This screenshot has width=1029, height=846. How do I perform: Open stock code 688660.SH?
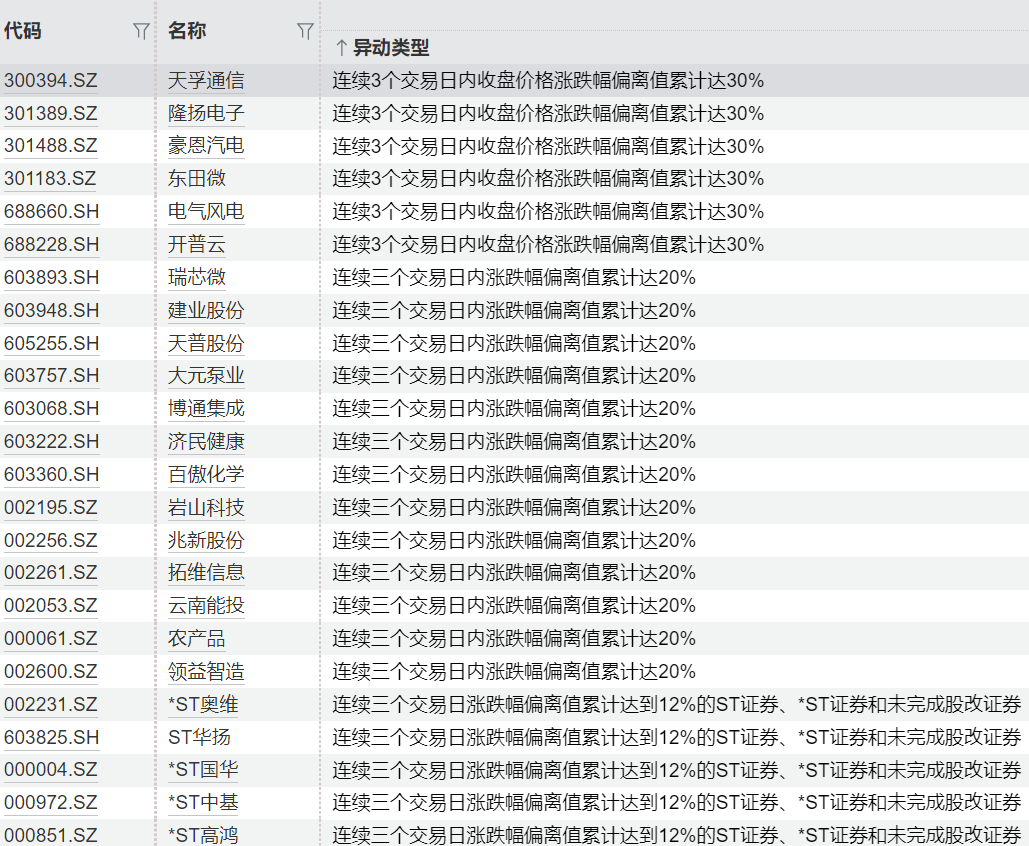click(52, 211)
